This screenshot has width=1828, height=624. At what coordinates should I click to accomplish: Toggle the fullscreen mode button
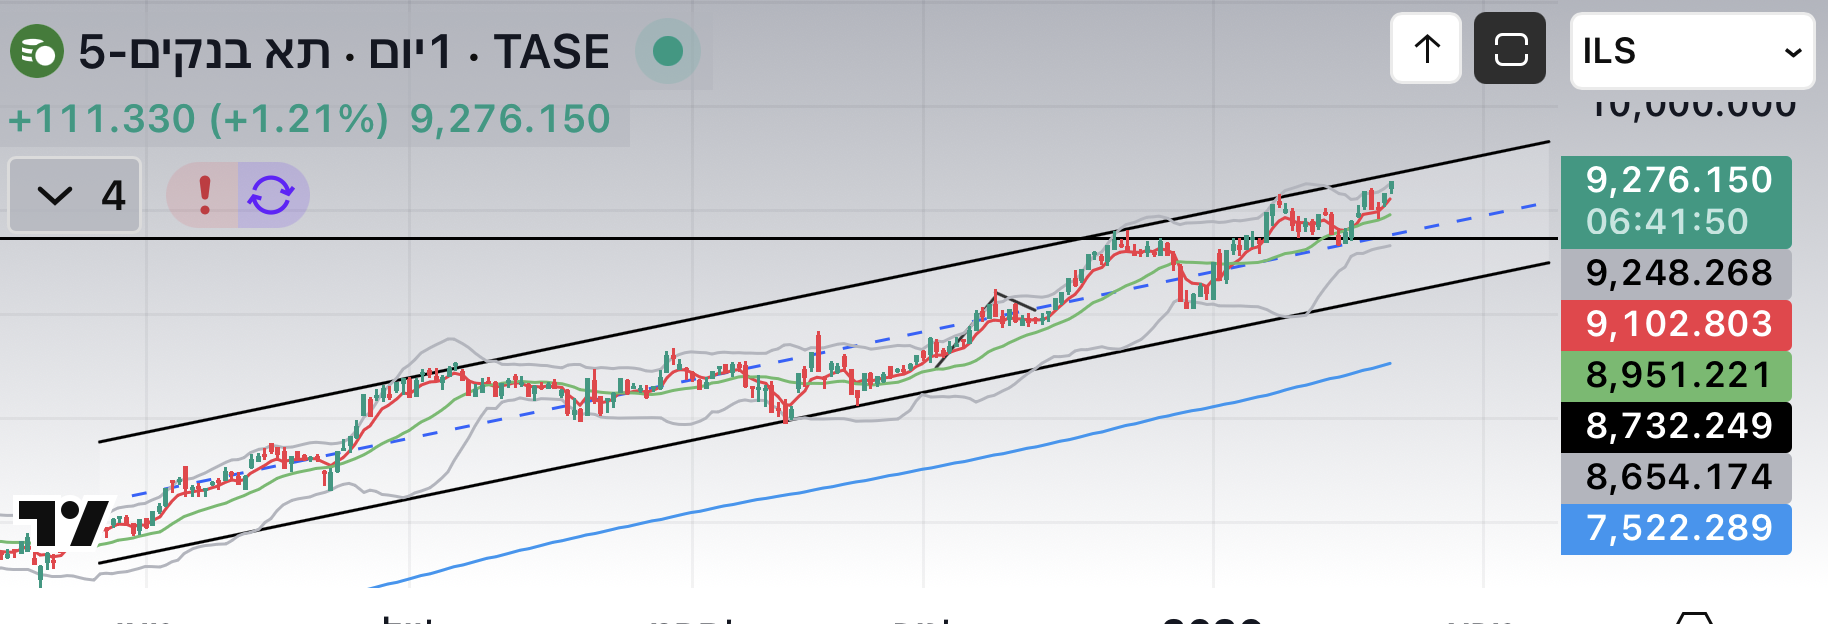[x=1510, y=49]
